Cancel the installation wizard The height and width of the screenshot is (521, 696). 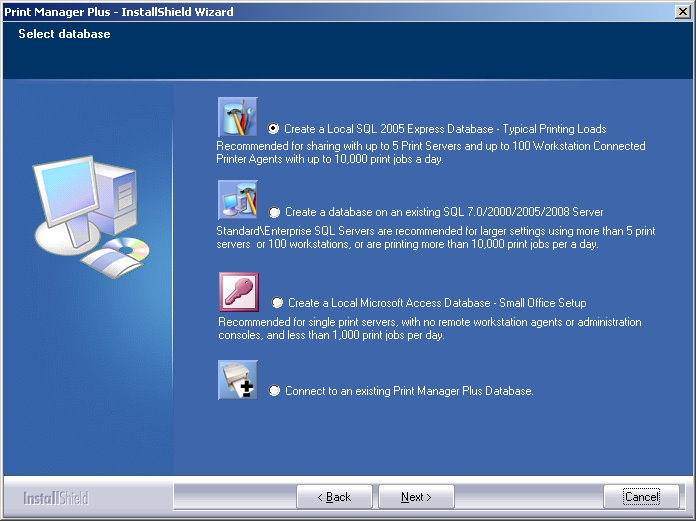click(x=641, y=497)
